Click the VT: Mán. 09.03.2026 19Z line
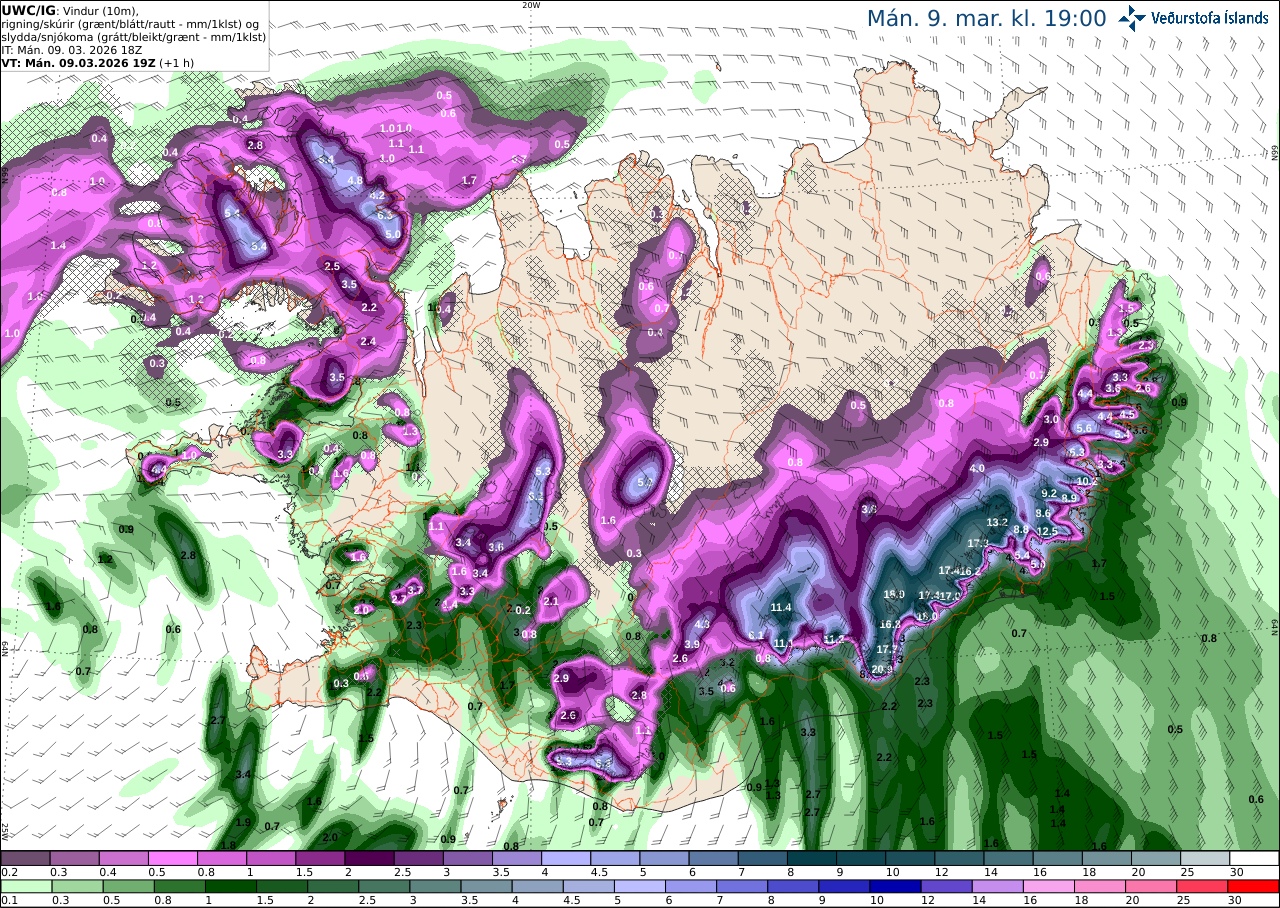The width and height of the screenshot is (1280, 908). (97, 62)
